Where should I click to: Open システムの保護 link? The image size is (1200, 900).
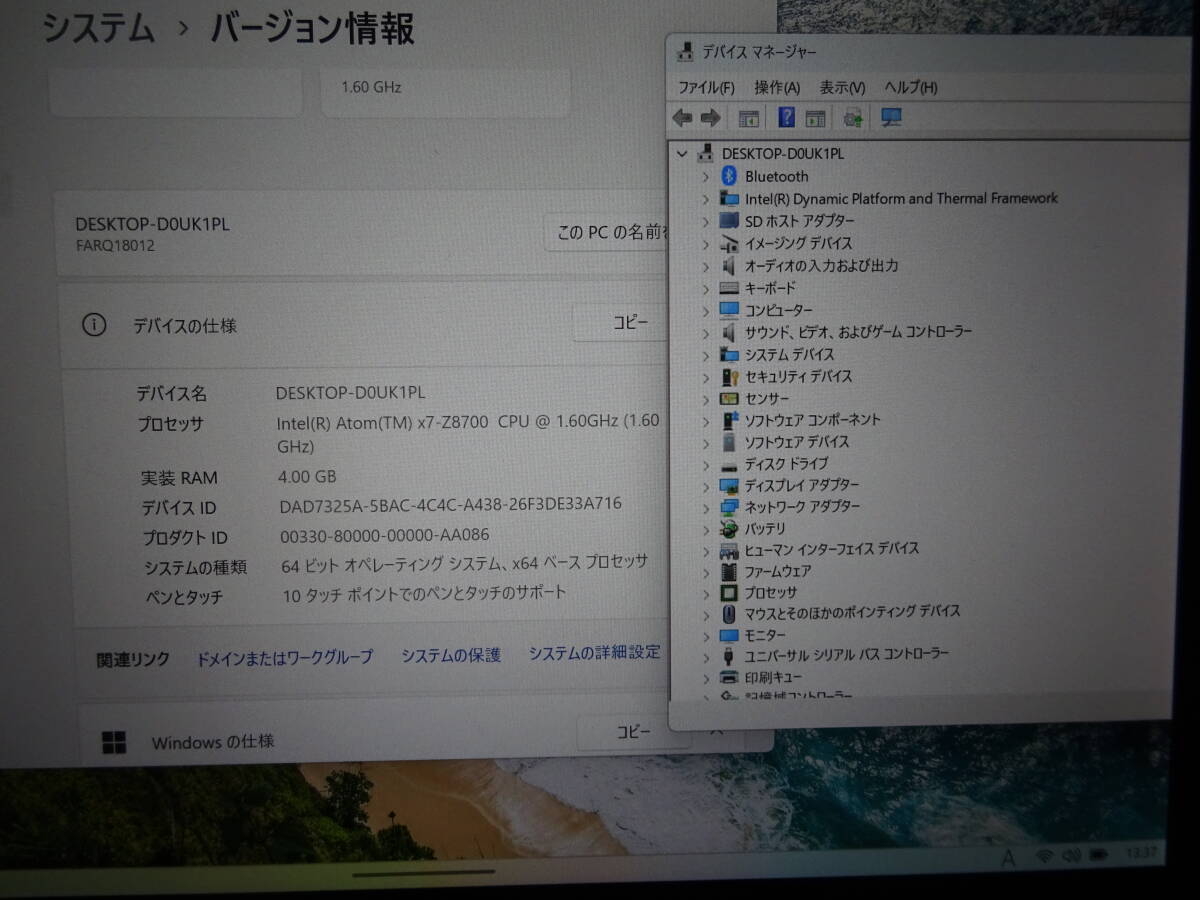tap(451, 655)
